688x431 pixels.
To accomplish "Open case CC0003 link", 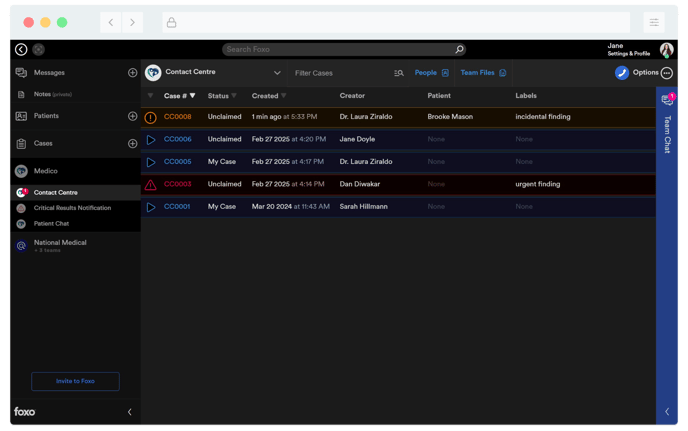I will pyautogui.click(x=178, y=184).
